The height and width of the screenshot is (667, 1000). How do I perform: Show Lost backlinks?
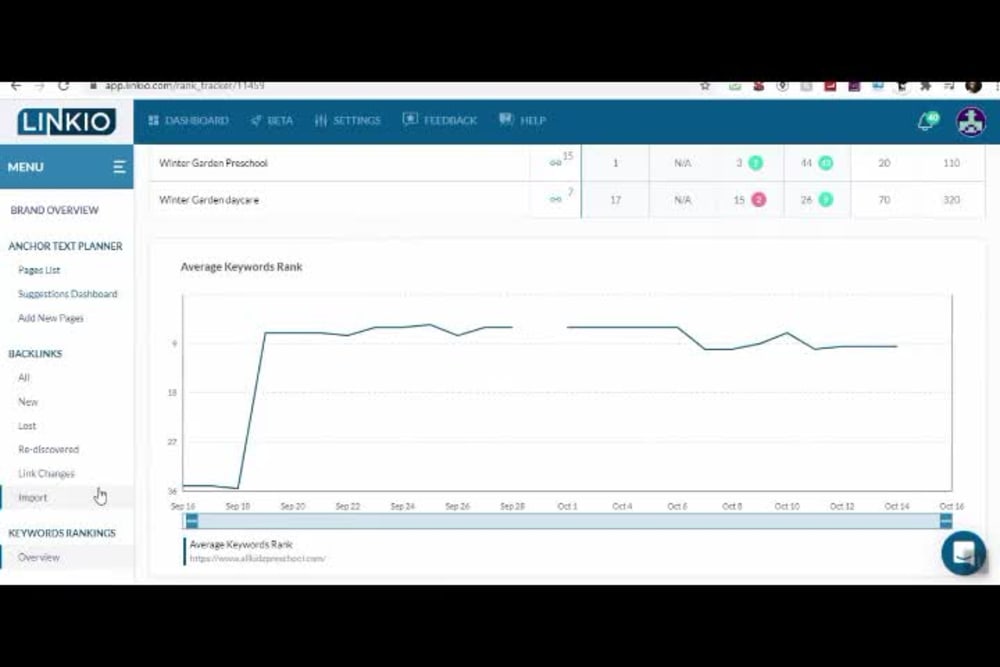27,425
